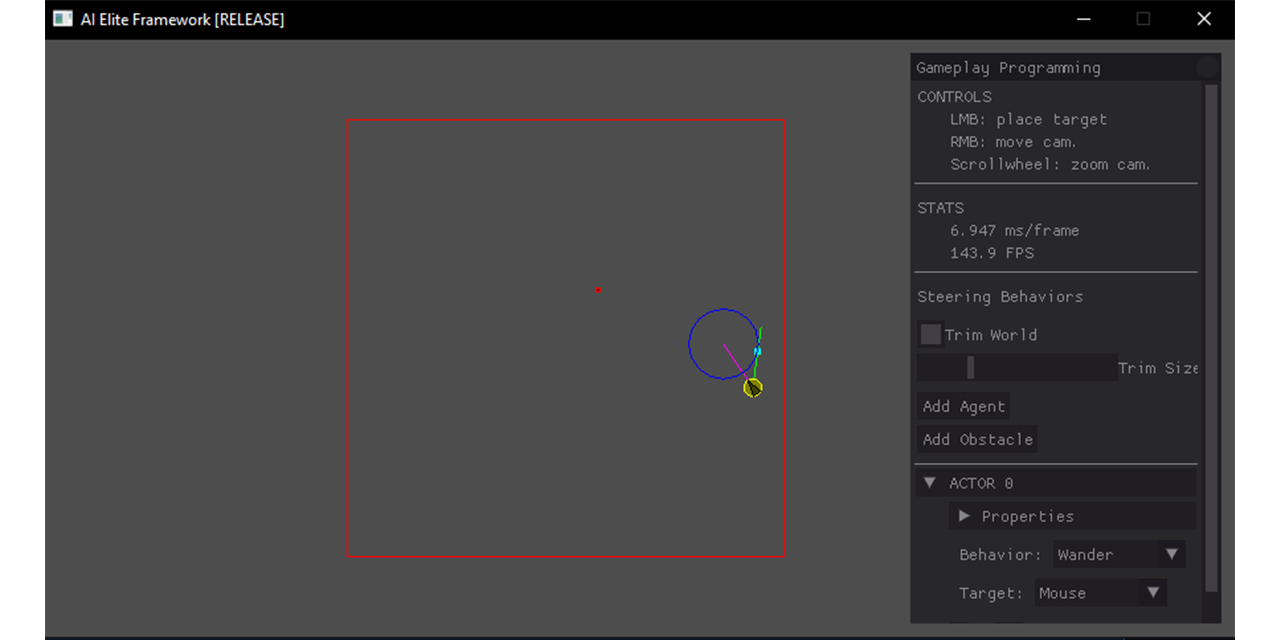Click the Gameplay Programming panel title

click(x=1008, y=67)
